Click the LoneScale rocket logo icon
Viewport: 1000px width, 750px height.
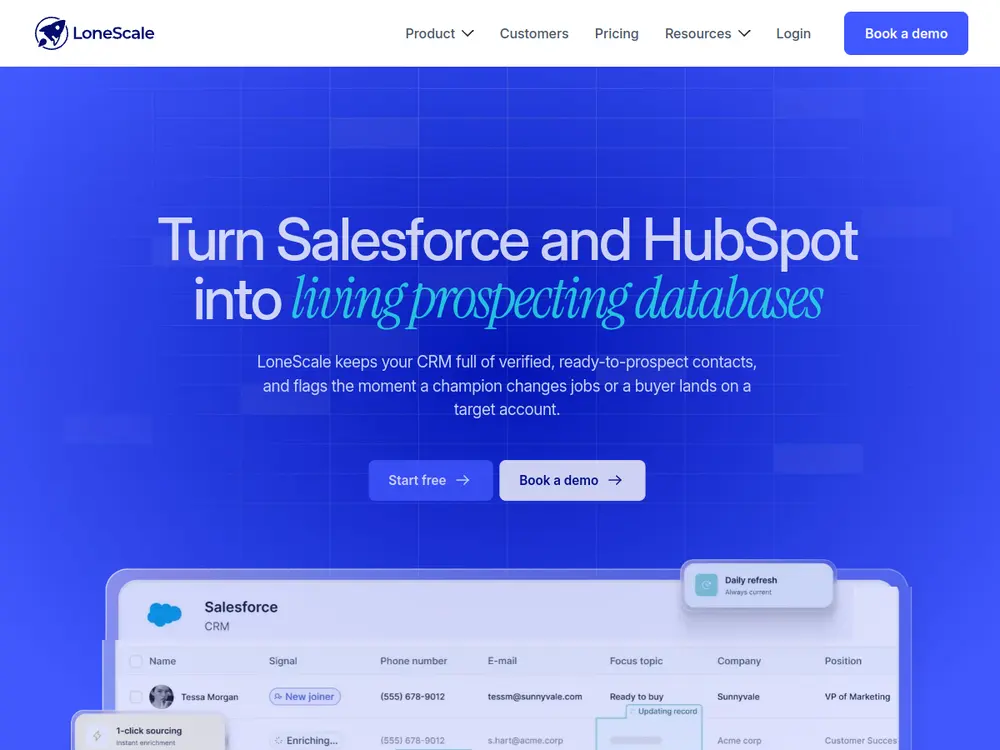coord(51,33)
